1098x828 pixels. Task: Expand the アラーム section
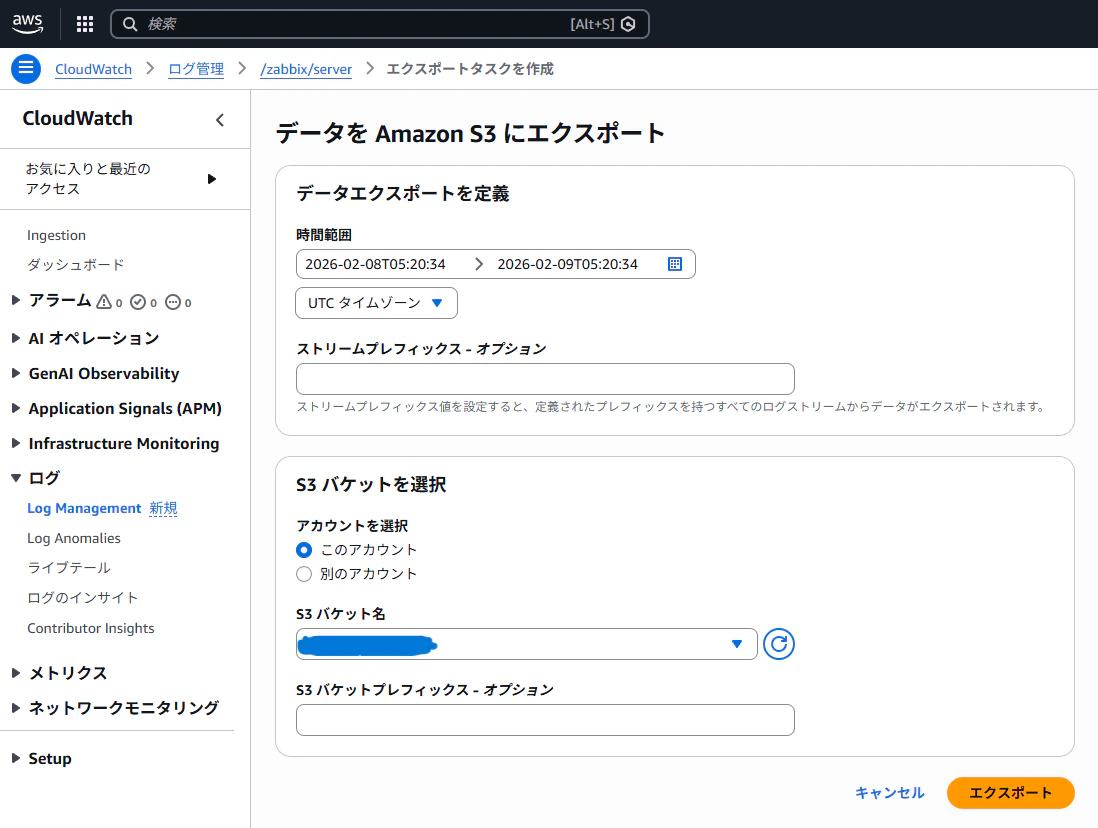[15, 301]
